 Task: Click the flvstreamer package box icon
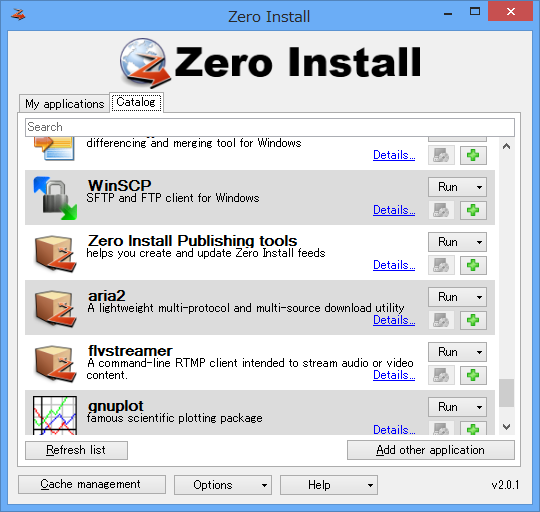pyautogui.click(x=55, y=363)
